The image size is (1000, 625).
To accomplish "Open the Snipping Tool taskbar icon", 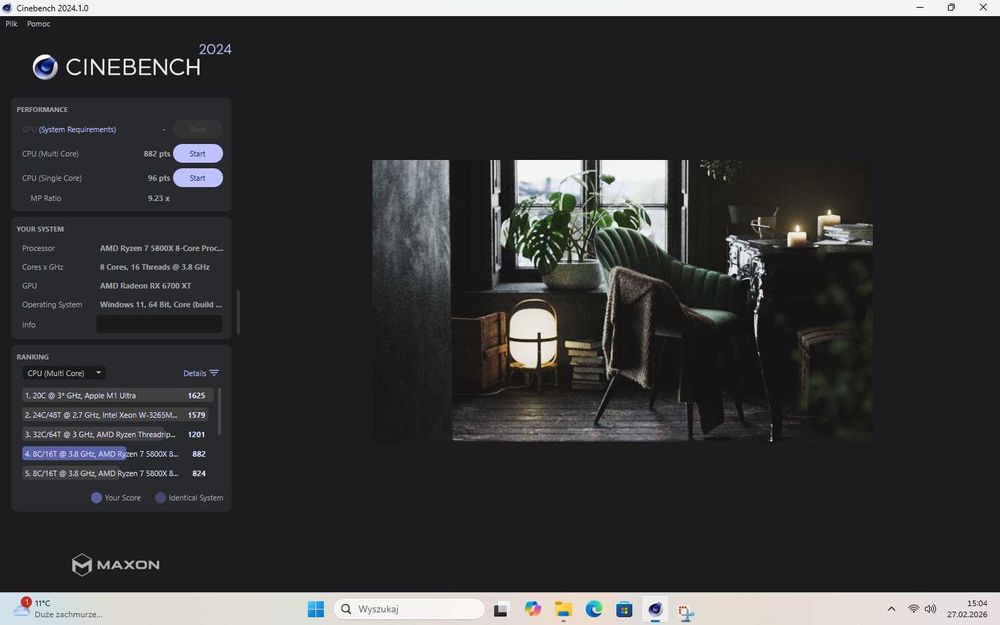I will click(686, 610).
